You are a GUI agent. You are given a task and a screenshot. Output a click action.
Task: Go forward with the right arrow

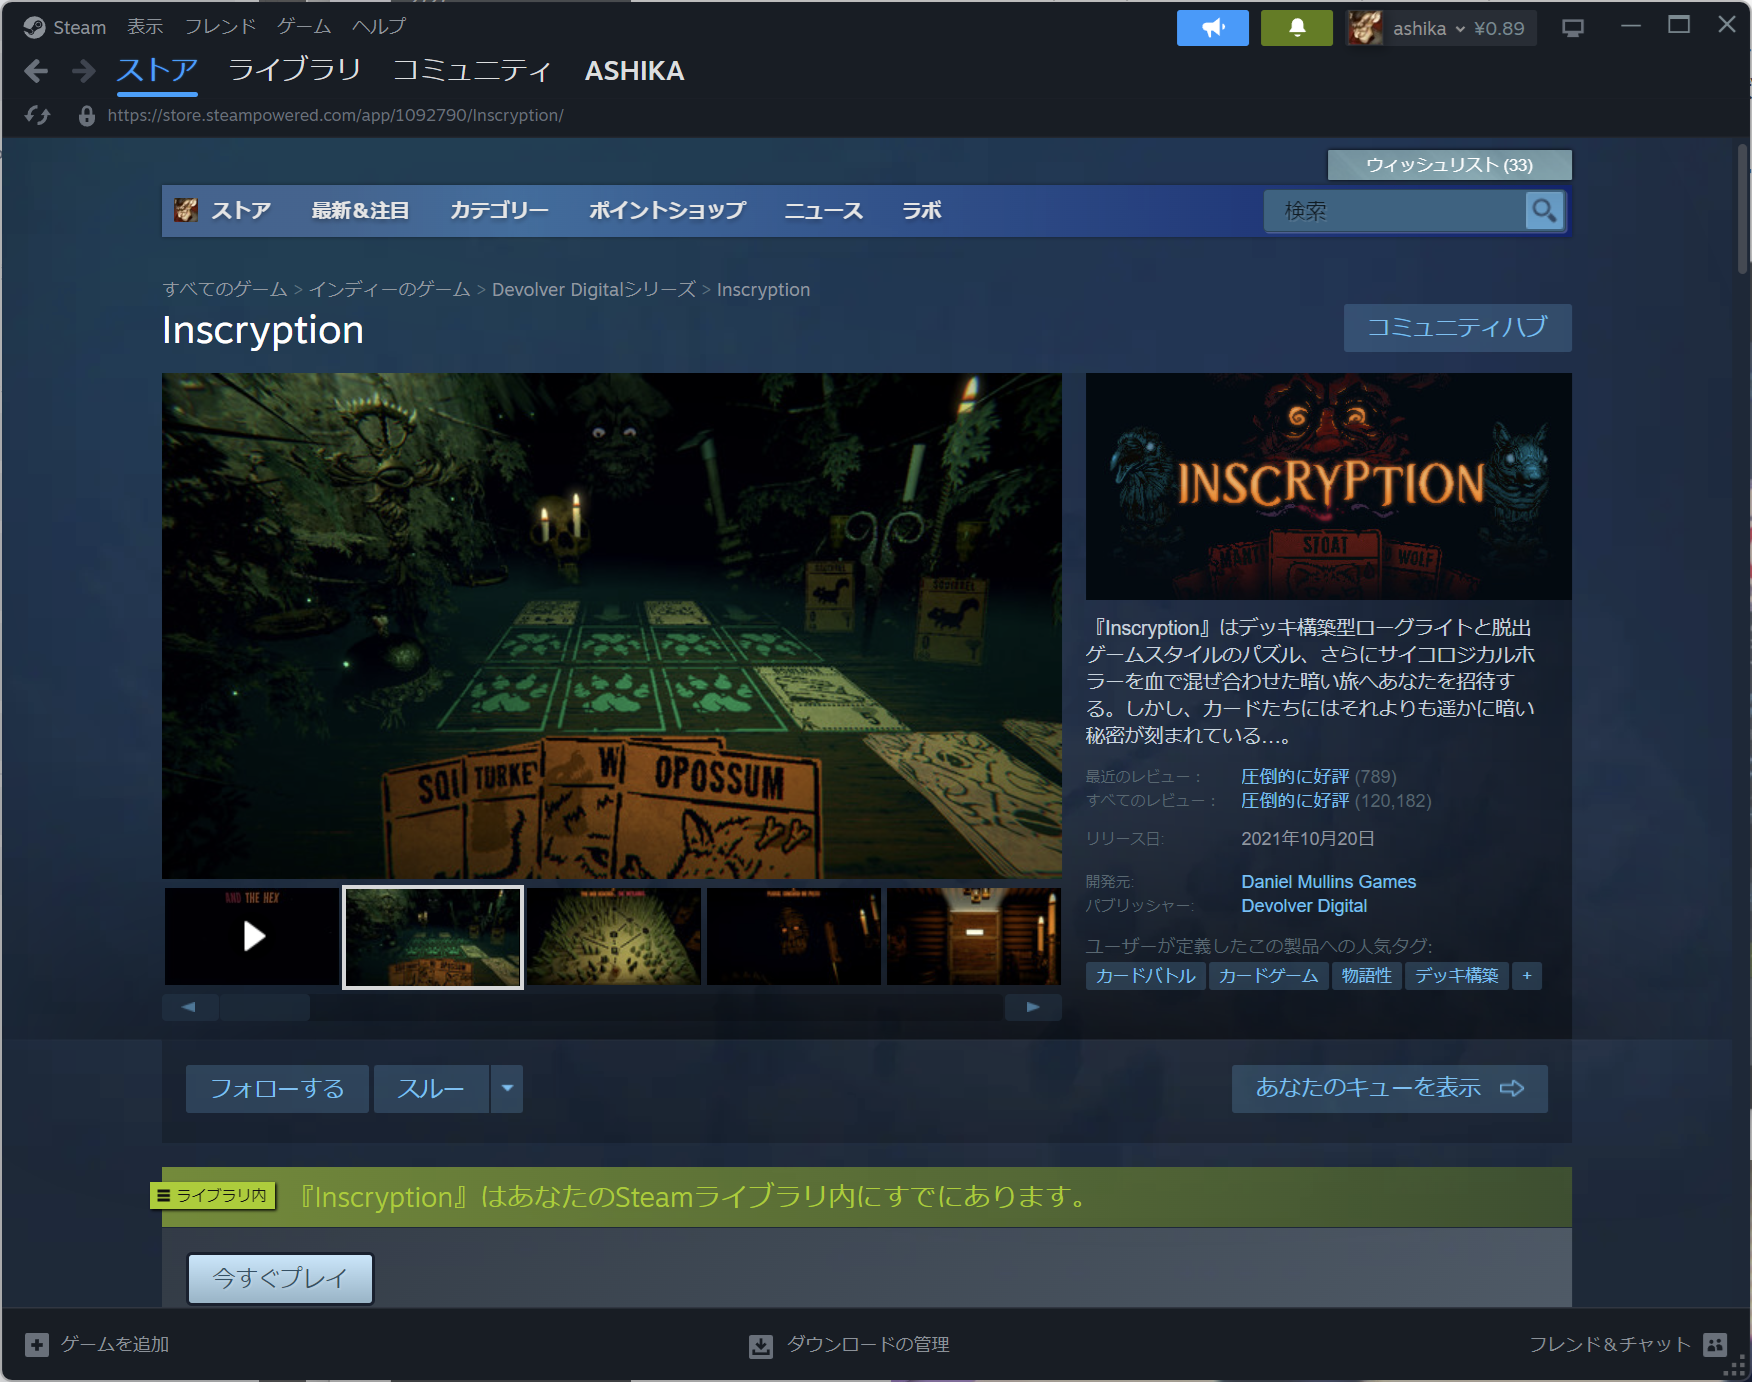(x=84, y=71)
